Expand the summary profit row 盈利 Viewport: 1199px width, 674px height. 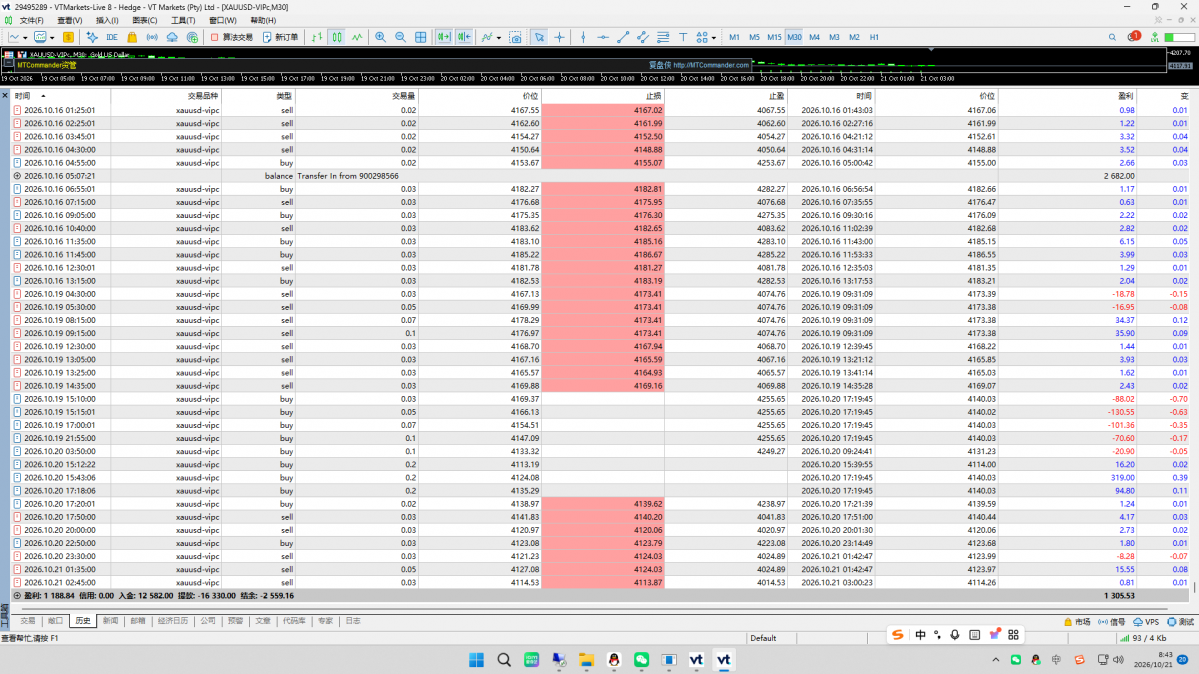(17, 595)
